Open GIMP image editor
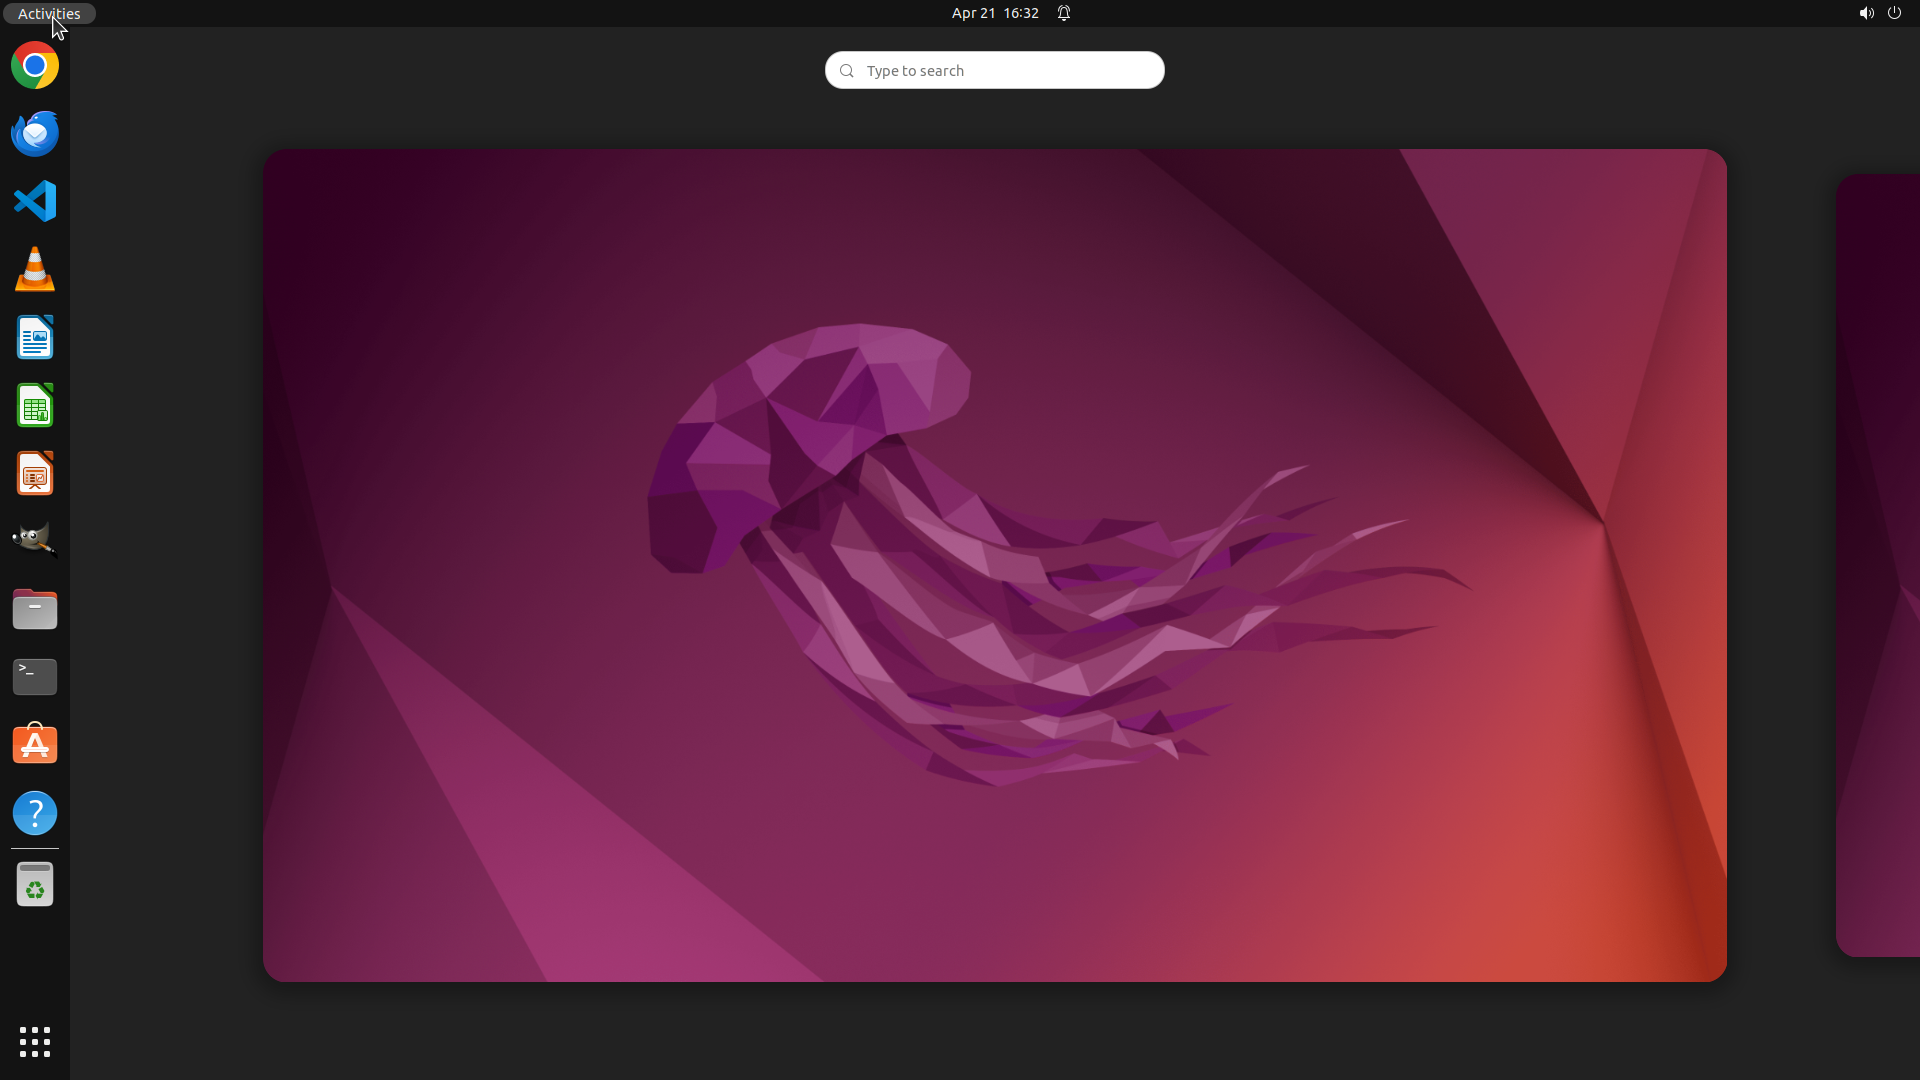This screenshot has height=1080, width=1920. 35,541
